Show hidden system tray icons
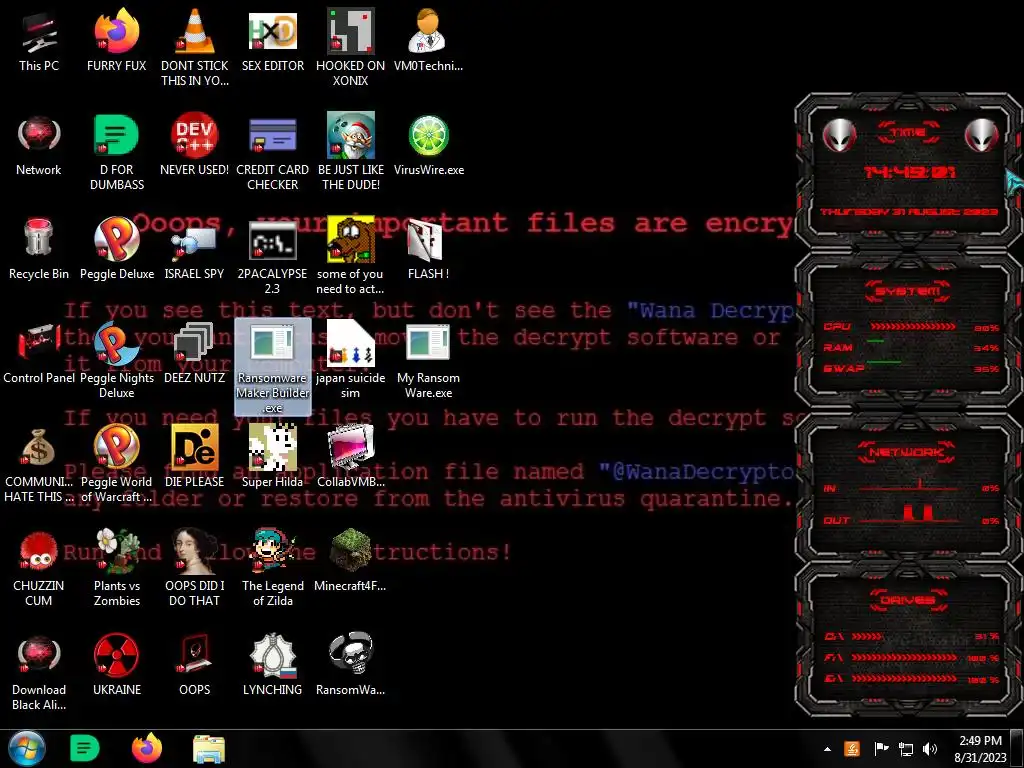Viewport: 1024px width, 768px height. tap(827, 749)
